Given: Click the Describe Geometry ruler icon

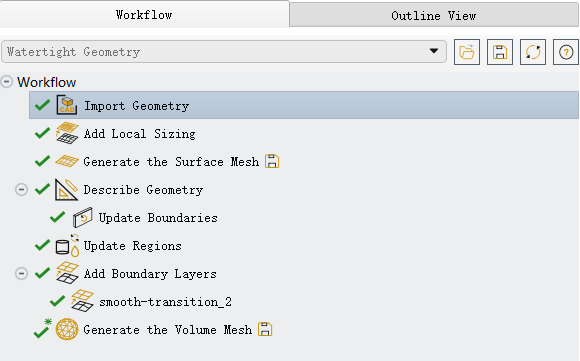Looking at the screenshot, I should point(67,189).
